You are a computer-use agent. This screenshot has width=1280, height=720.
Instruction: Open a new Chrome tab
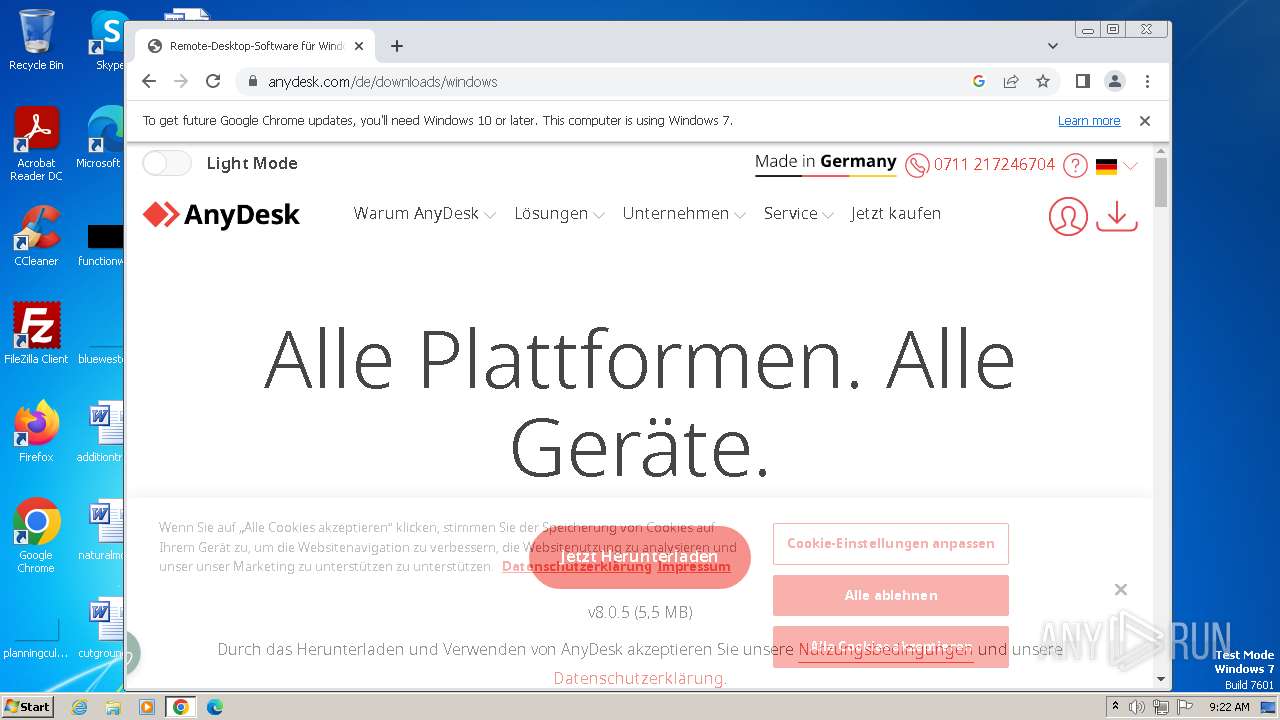[x=397, y=46]
